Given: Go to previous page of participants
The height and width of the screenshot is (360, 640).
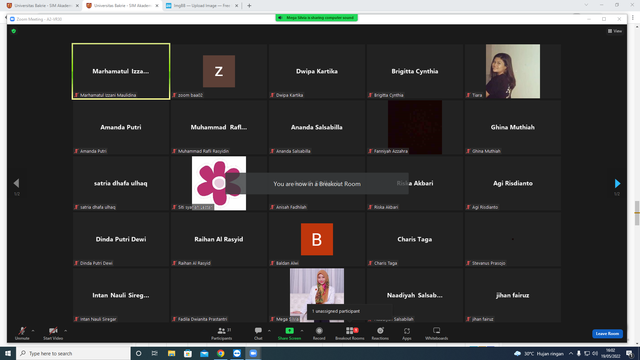Looking at the screenshot, I should pyautogui.click(x=16, y=183).
